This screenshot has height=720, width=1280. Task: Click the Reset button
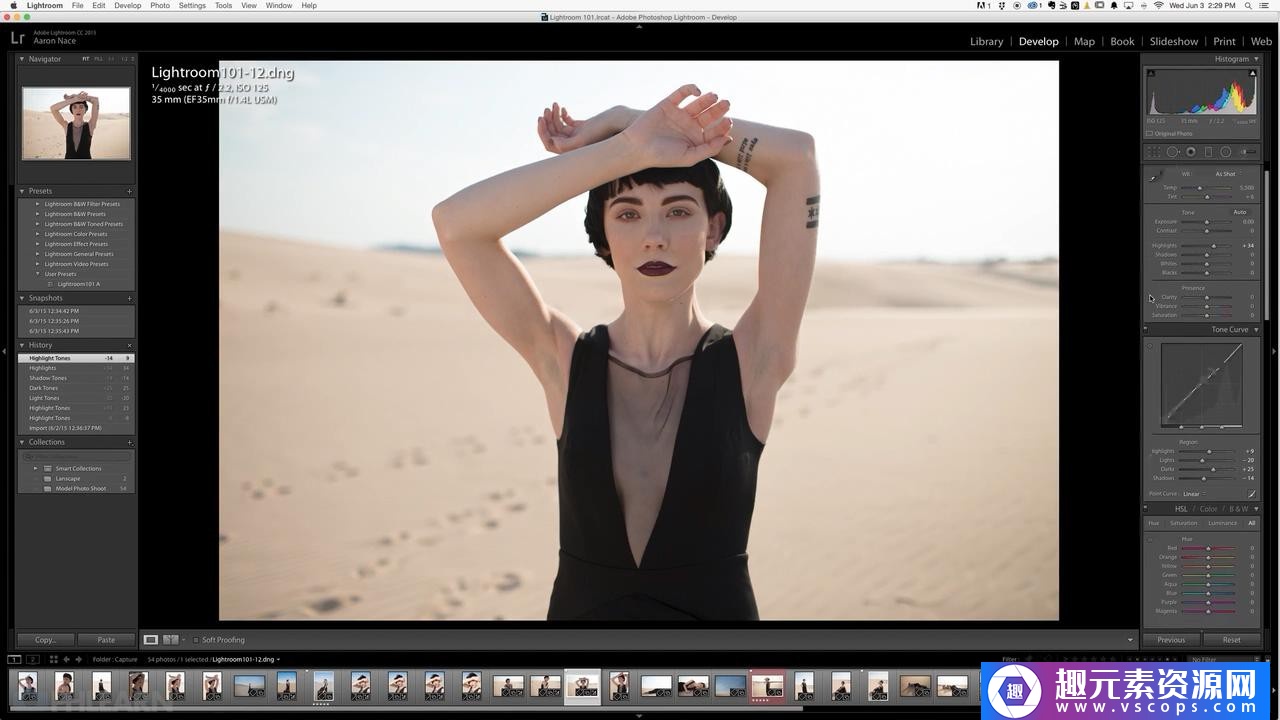1231,640
